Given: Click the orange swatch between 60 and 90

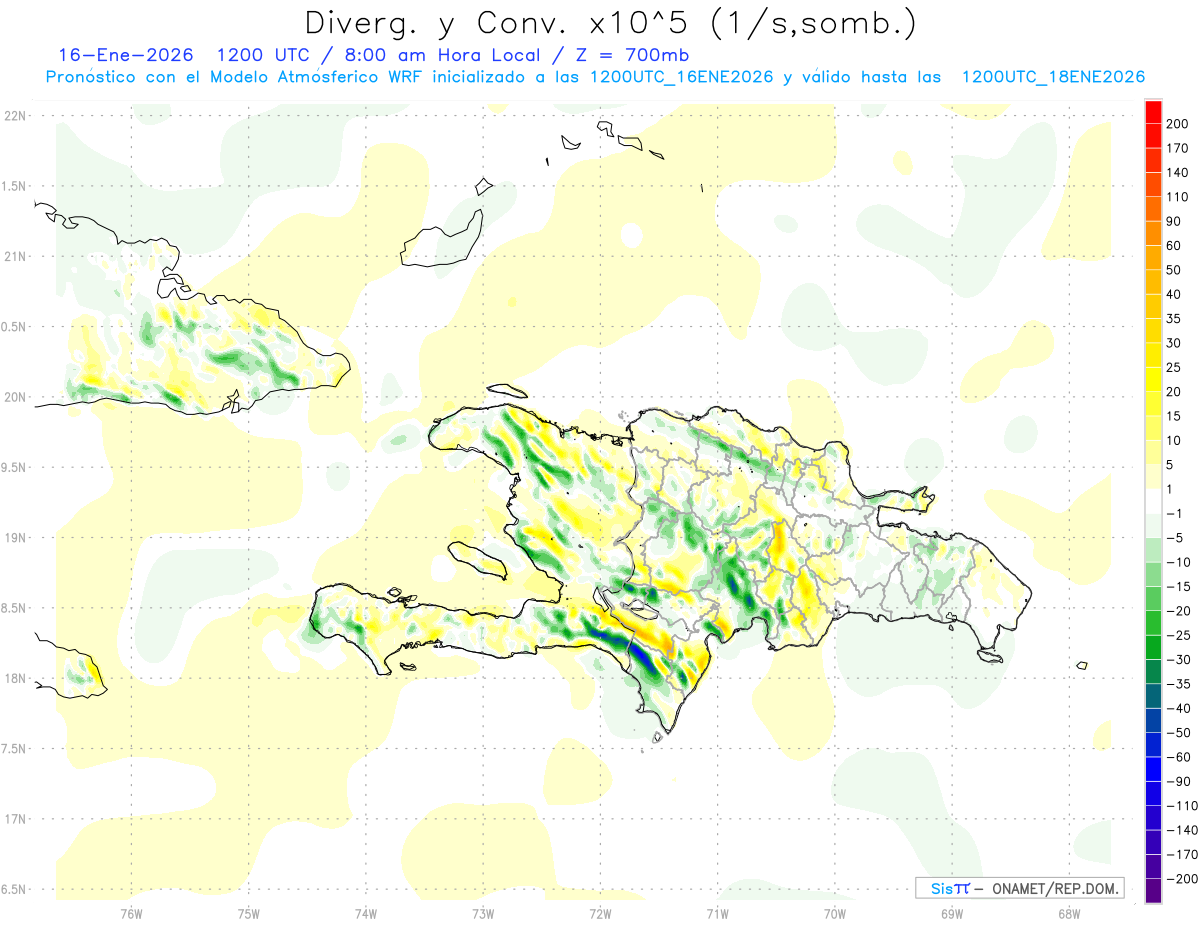Looking at the screenshot, I should [1153, 234].
